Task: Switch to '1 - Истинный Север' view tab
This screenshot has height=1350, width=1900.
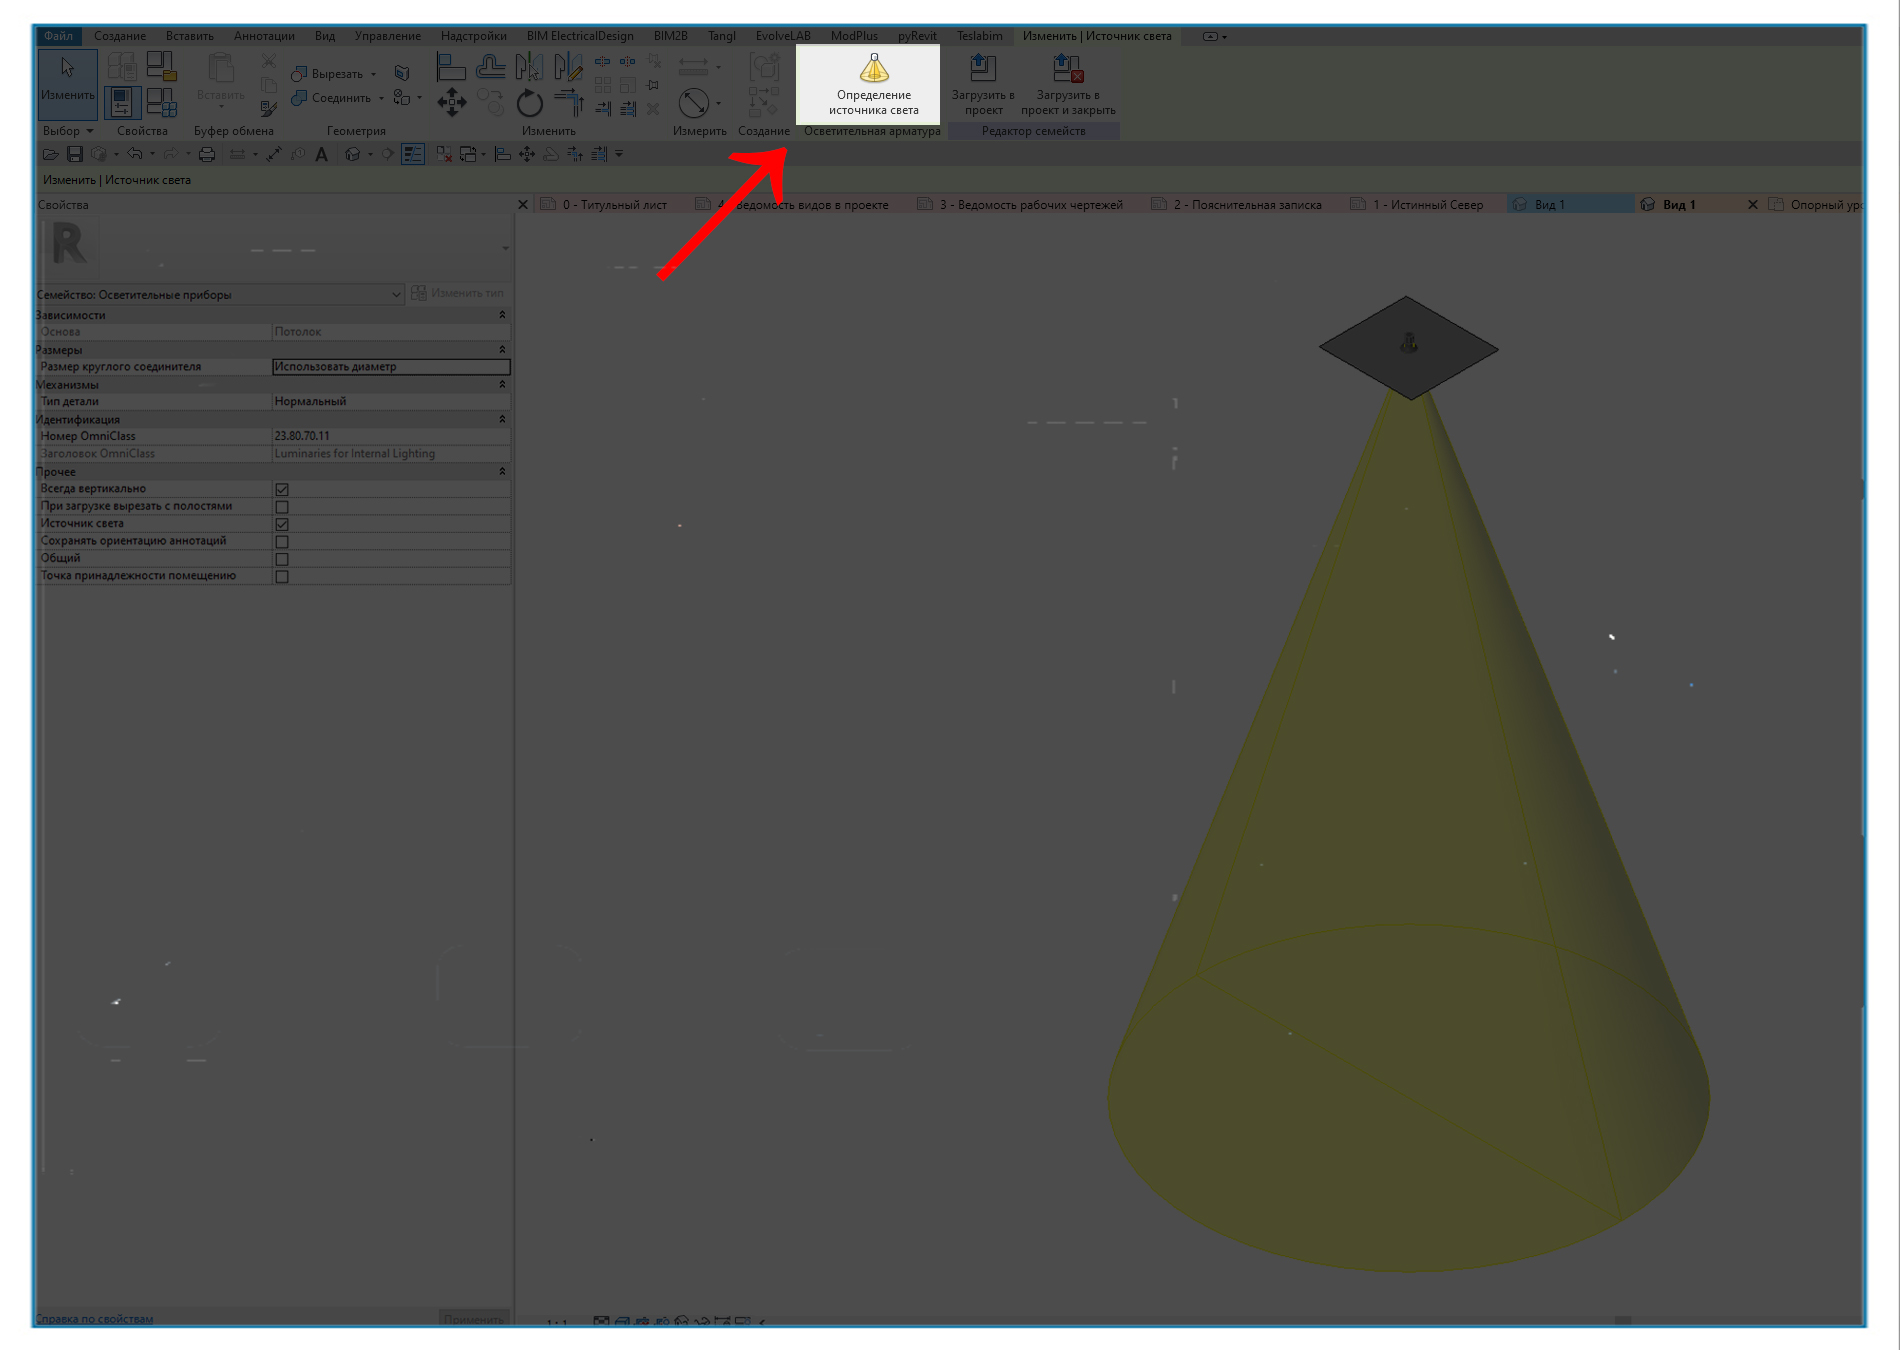Action: coord(1427,205)
